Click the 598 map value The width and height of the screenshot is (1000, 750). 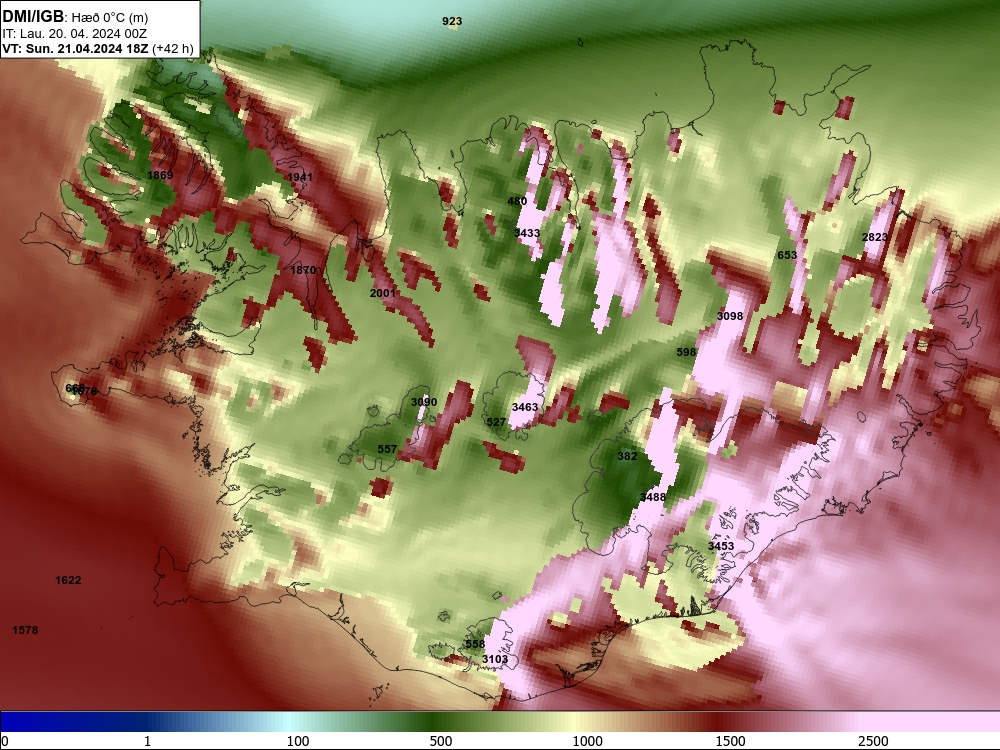pos(686,351)
